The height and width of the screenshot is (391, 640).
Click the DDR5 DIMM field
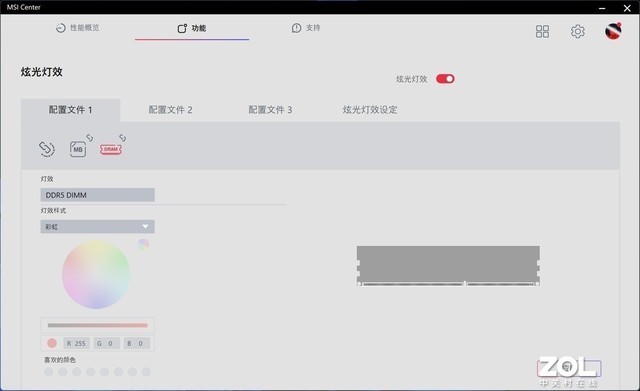coord(98,195)
